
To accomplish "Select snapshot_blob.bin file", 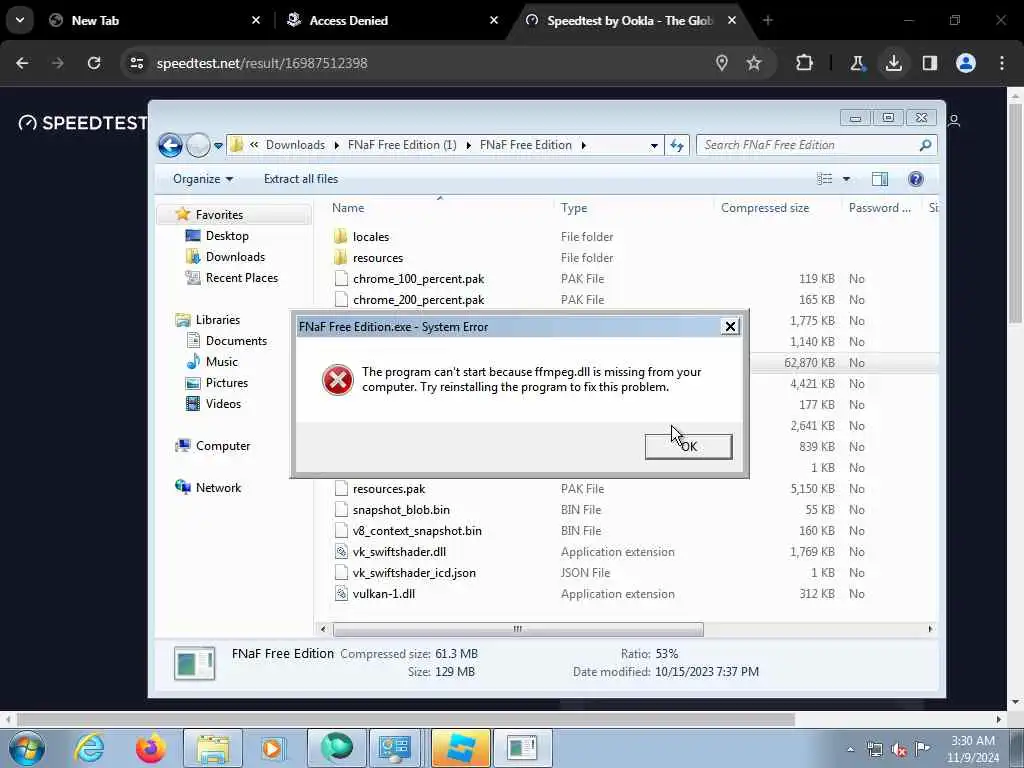I will click(401, 509).
